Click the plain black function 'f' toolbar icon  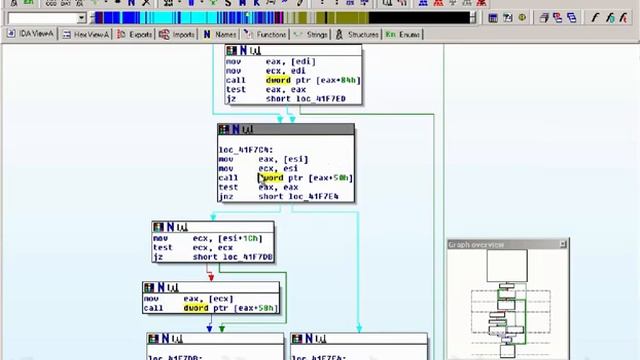[595, 18]
